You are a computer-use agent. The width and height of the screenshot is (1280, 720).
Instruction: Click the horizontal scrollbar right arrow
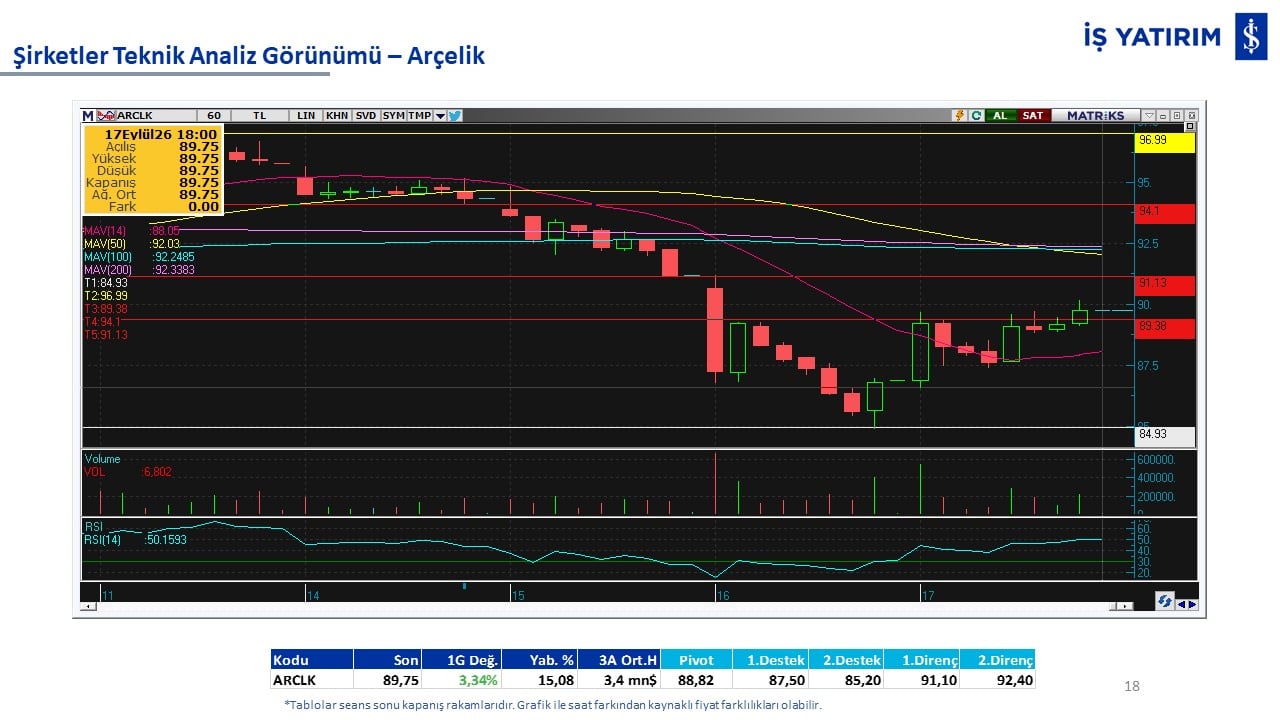pyautogui.click(x=1125, y=606)
